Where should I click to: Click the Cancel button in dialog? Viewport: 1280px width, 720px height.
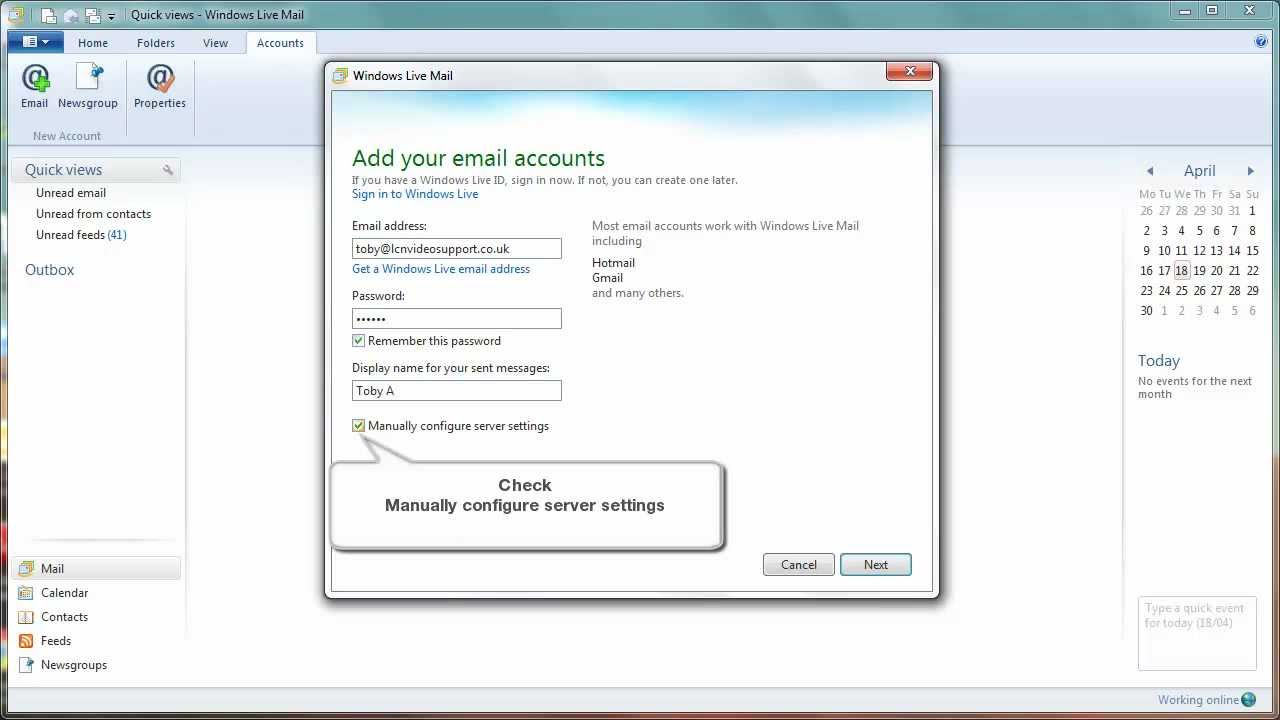[x=799, y=565]
